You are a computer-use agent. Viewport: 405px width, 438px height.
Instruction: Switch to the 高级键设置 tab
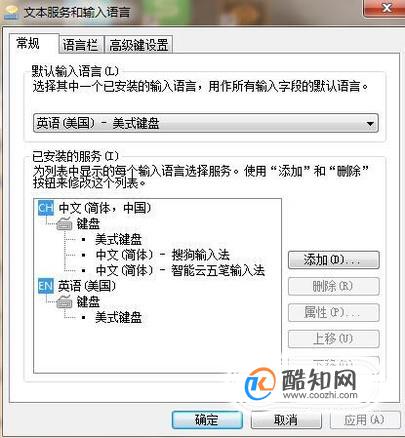coord(139,45)
